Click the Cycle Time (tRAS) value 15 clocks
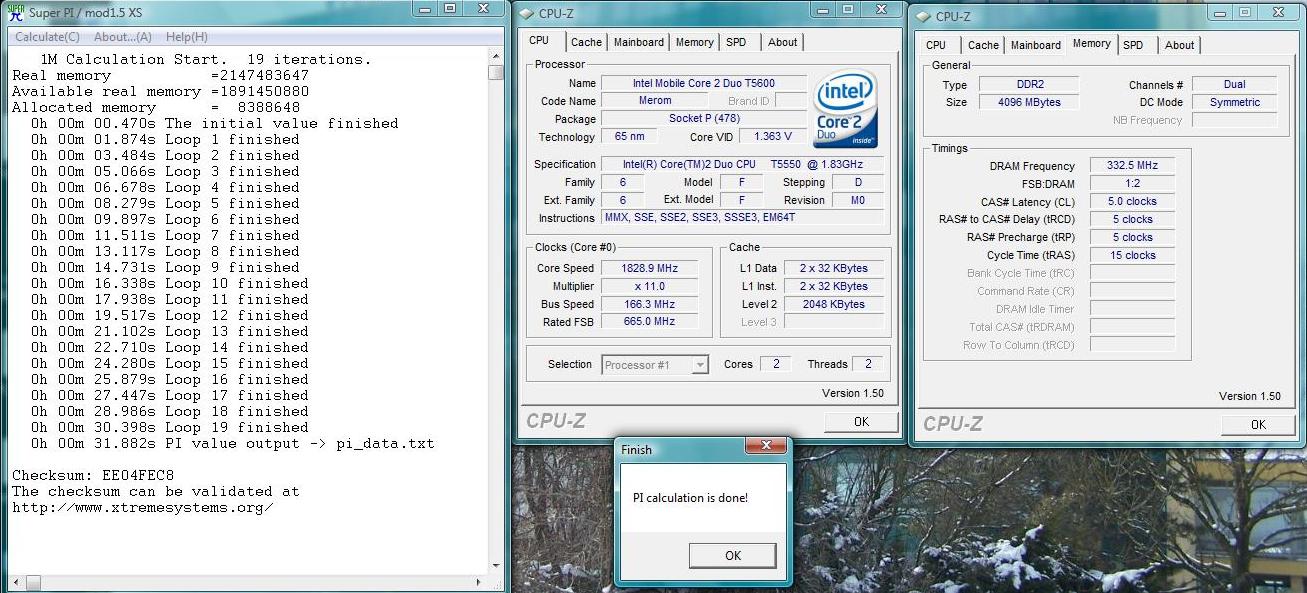The height and width of the screenshot is (593, 1307). (1132, 256)
